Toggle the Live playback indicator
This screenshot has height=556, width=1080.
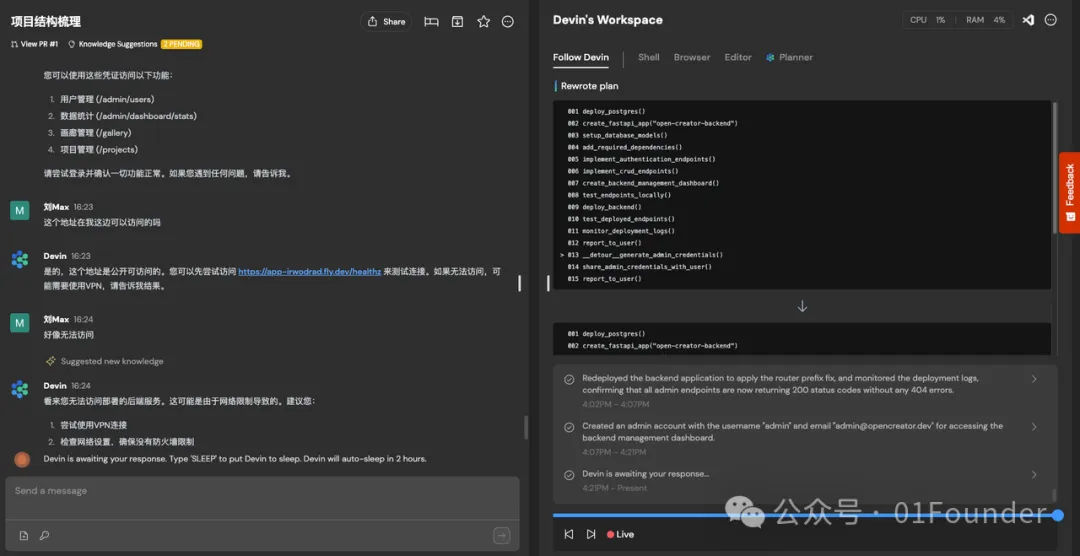tap(620, 534)
